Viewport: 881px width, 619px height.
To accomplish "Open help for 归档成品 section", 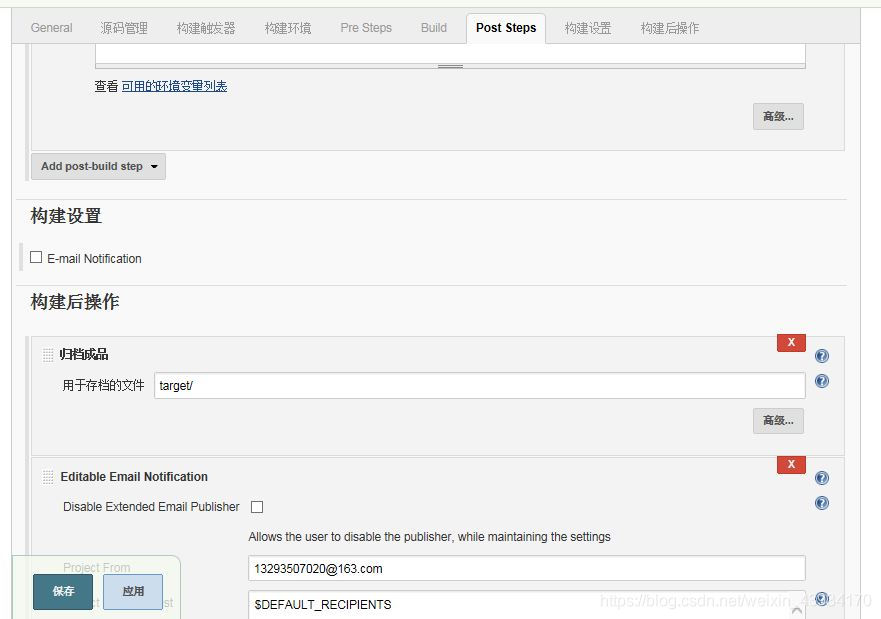I will click(821, 356).
